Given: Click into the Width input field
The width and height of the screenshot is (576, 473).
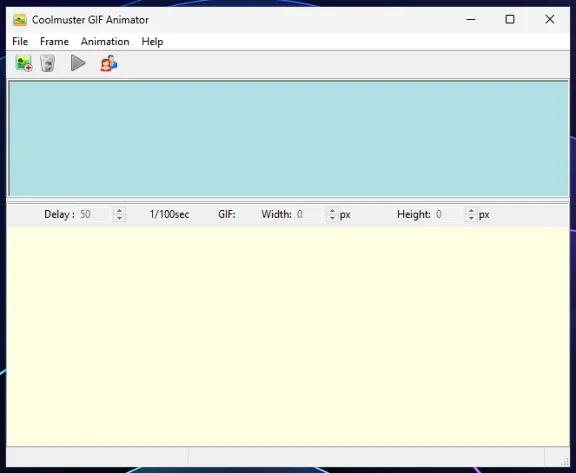Looking at the screenshot, I should click(x=310, y=214).
